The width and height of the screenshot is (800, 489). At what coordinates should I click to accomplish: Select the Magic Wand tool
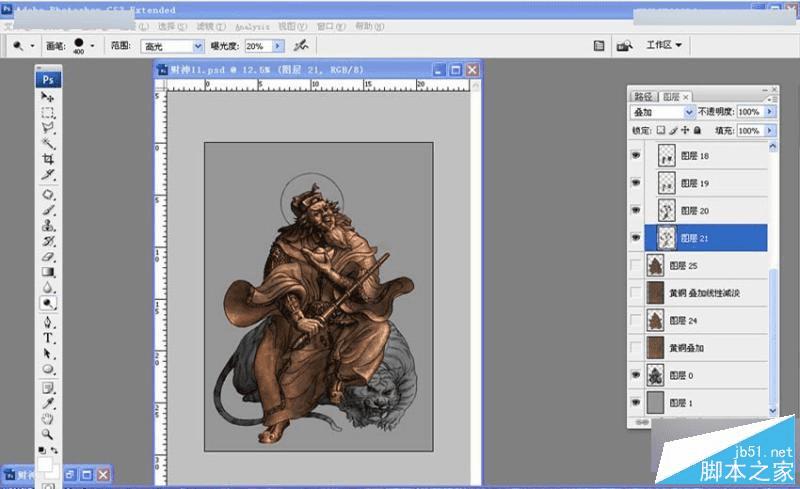[x=48, y=144]
